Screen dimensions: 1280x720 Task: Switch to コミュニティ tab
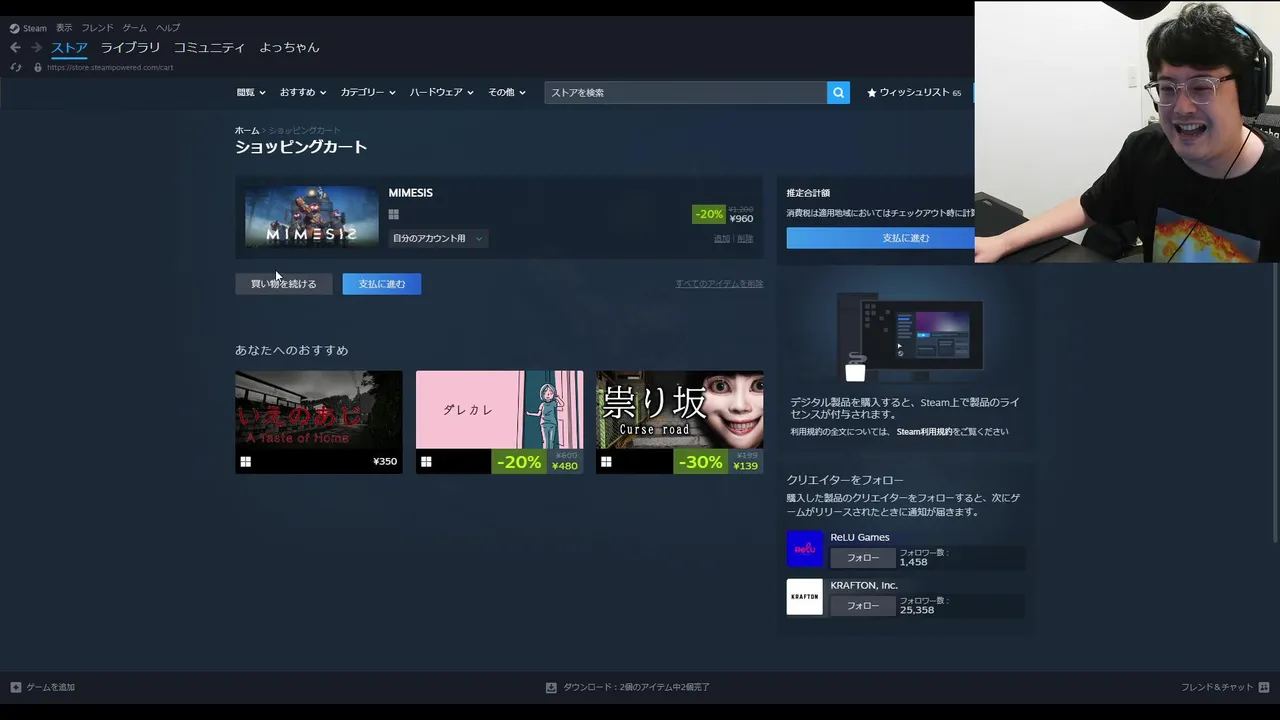click(x=209, y=47)
